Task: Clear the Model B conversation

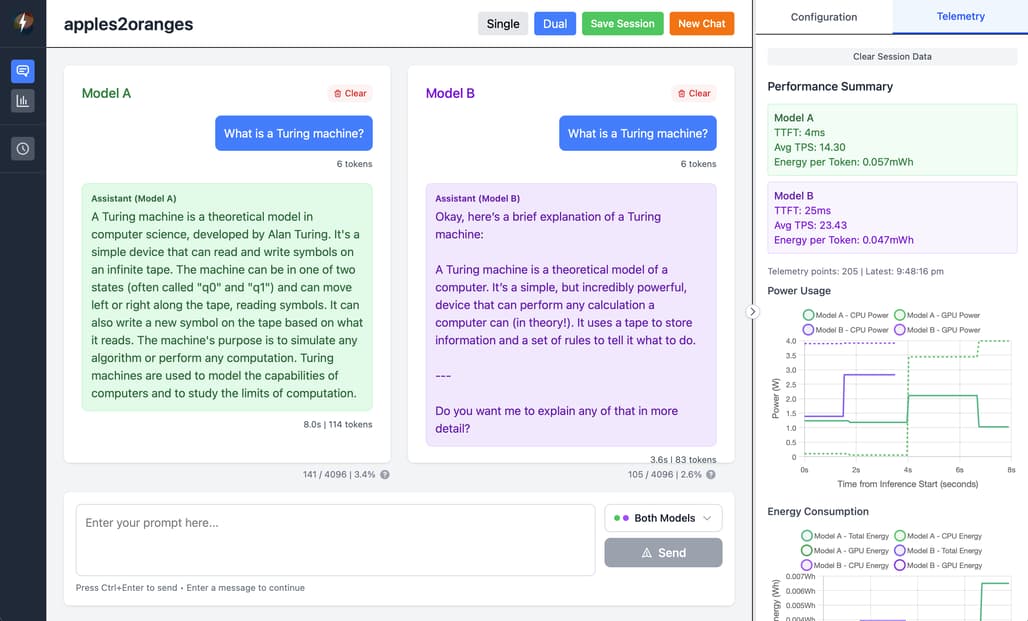Action: click(x=694, y=93)
